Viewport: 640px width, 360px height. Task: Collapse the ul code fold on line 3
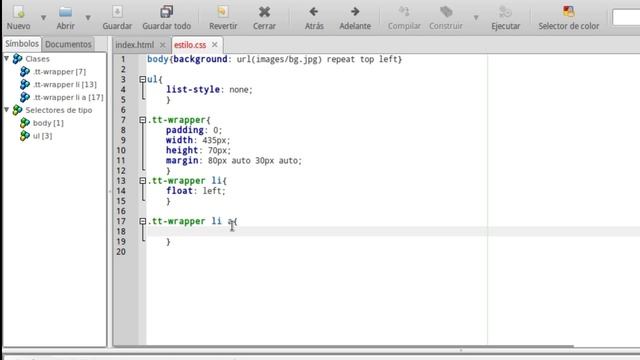click(142, 79)
